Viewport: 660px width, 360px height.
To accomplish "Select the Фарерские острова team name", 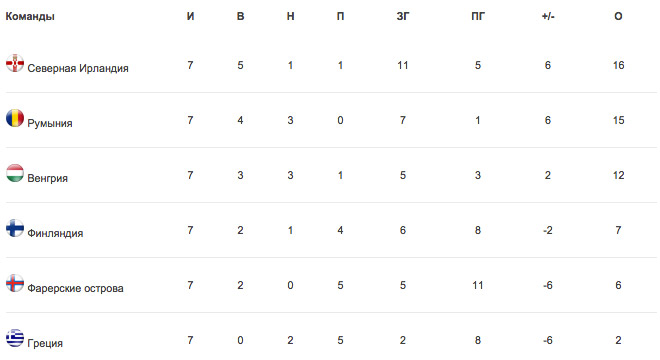I will click(75, 288).
